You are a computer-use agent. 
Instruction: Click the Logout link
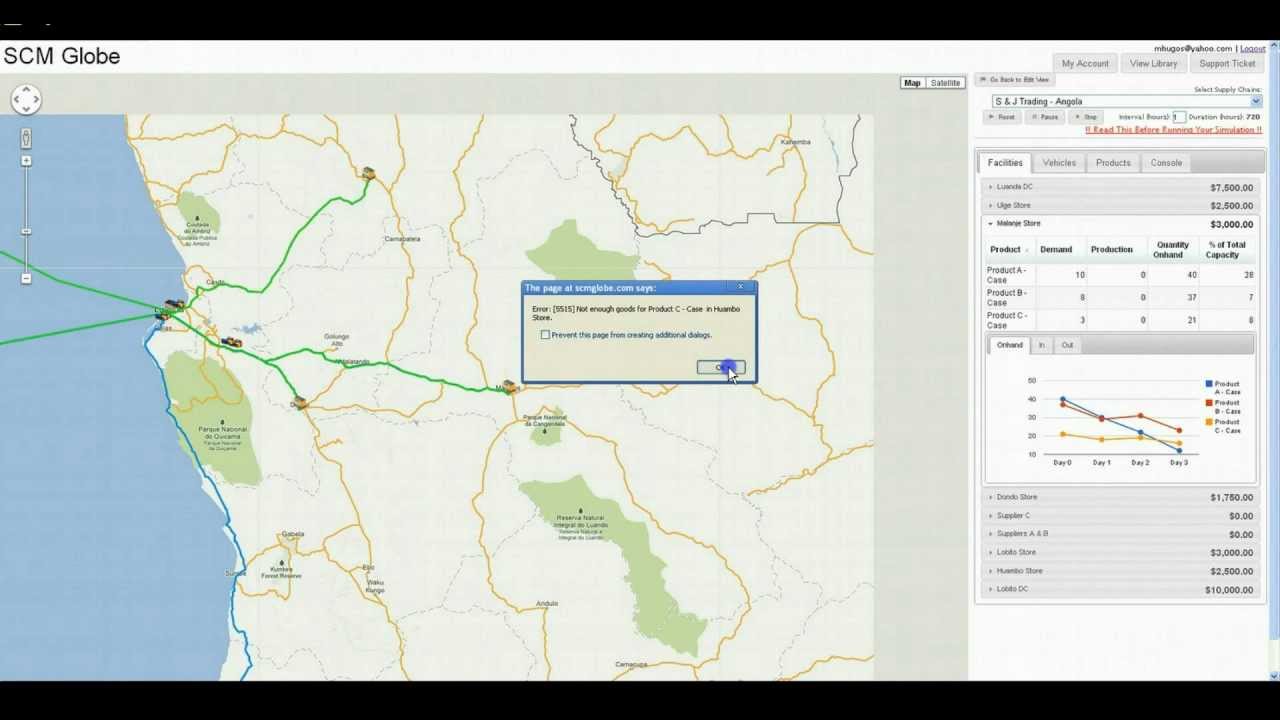pos(1253,48)
